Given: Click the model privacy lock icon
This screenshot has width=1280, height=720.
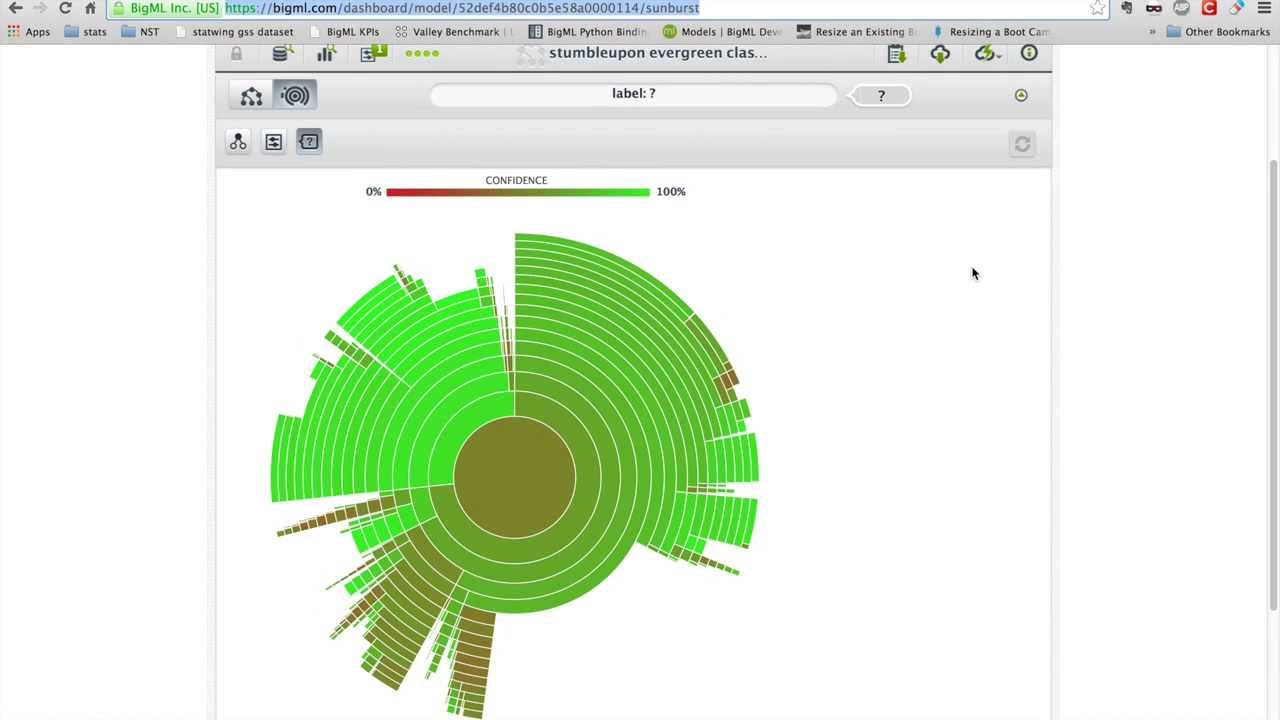Looking at the screenshot, I should pos(236,54).
